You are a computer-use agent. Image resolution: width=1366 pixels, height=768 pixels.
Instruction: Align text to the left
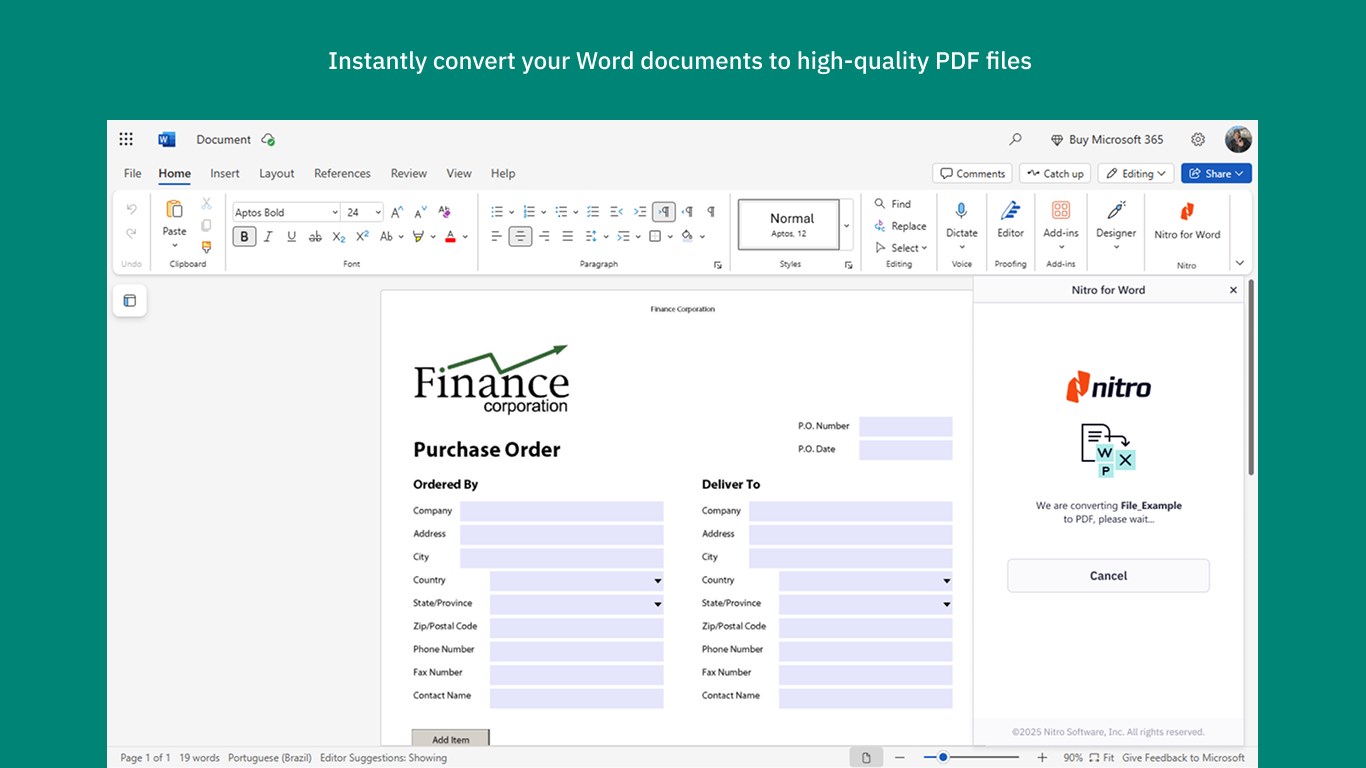[x=496, y=237]
